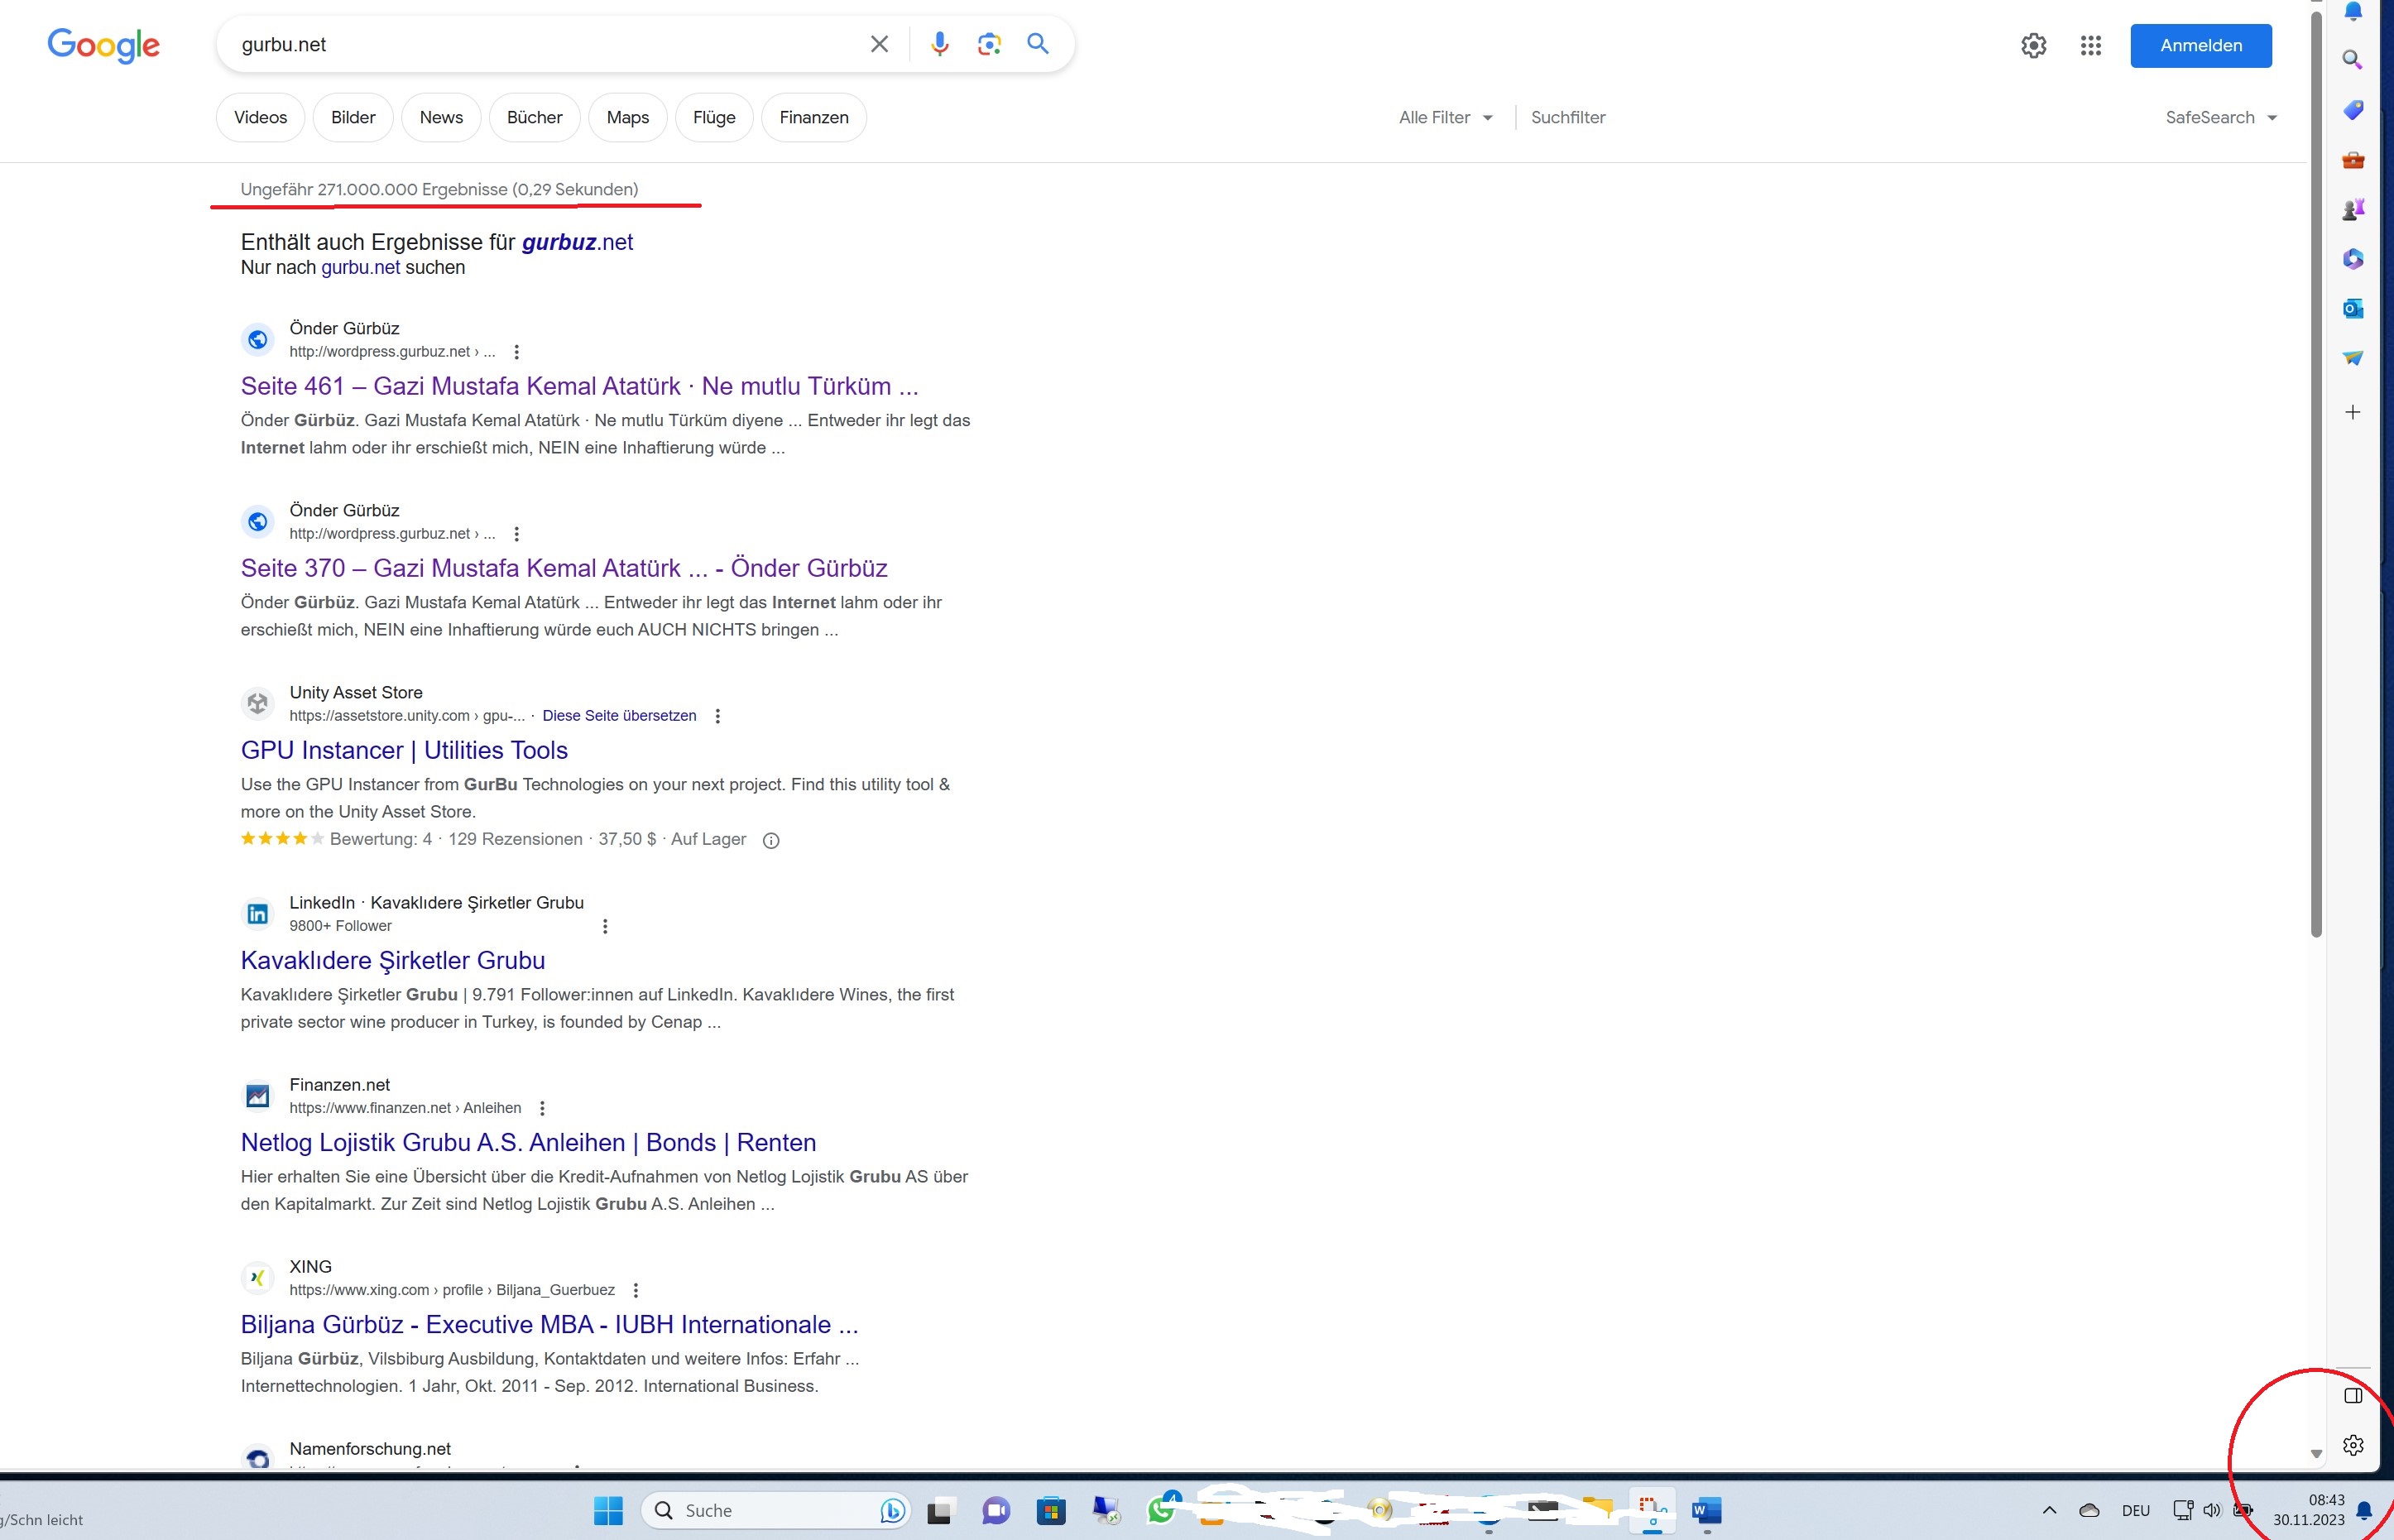This screenshot has height=1540, width=2394.
Task: Open the Seite 370 Atatürk result
Action: tap(564, 568)
